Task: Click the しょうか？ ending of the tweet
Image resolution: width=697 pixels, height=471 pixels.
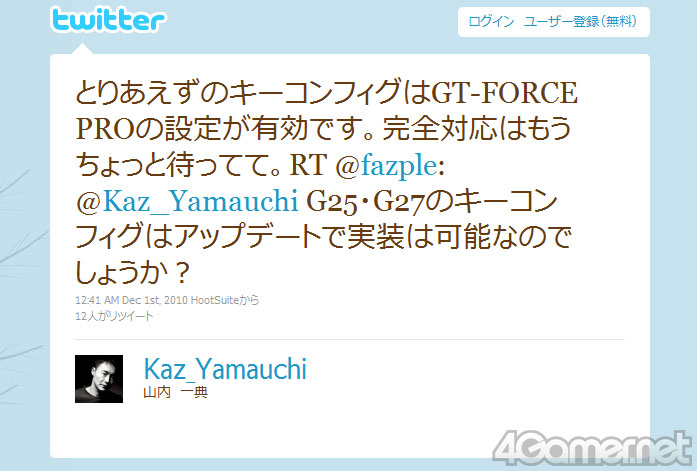Action: [133, 273]
